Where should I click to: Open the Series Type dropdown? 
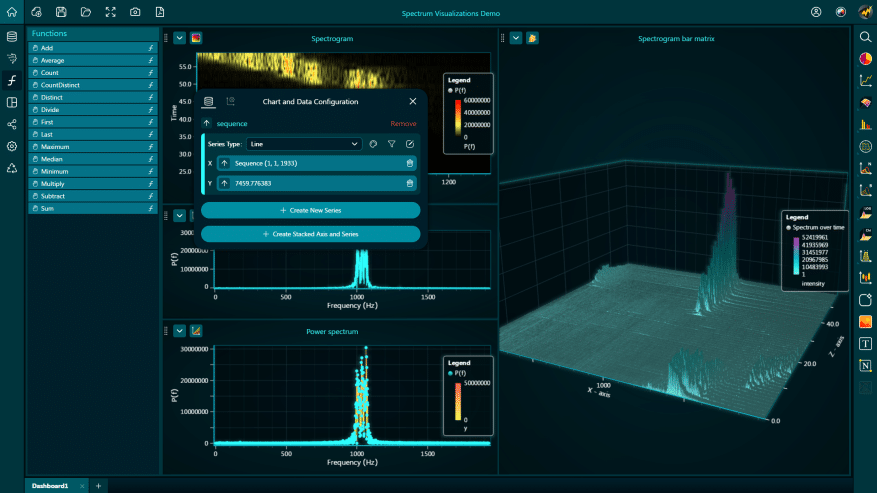(x=303, y=144)
